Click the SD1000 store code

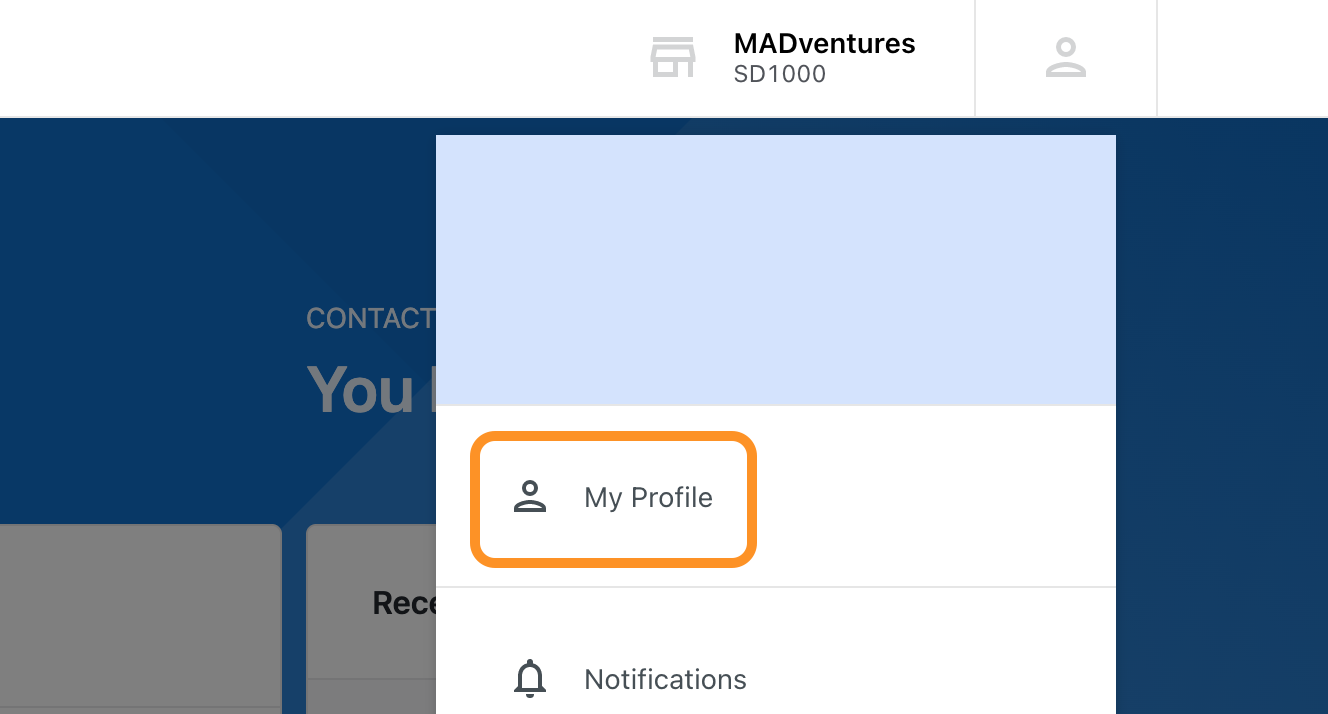[780, 75]
